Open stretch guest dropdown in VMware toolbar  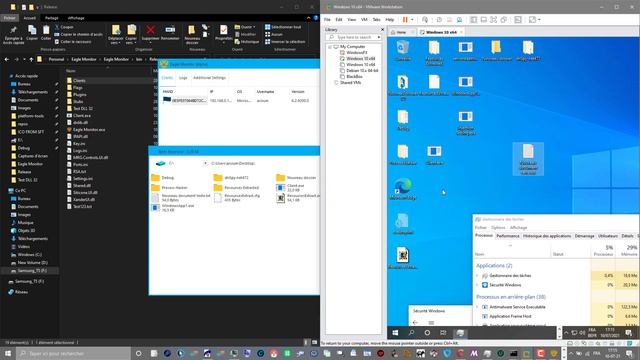pos(539,20)
